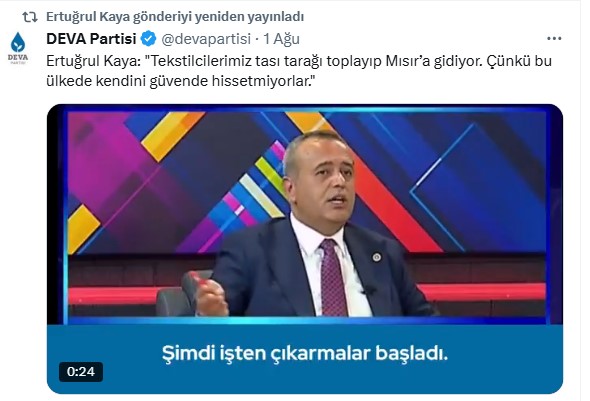Screen dimensions: 590x401
Task: Click the repost arrows icon
Action: (29, 17)
